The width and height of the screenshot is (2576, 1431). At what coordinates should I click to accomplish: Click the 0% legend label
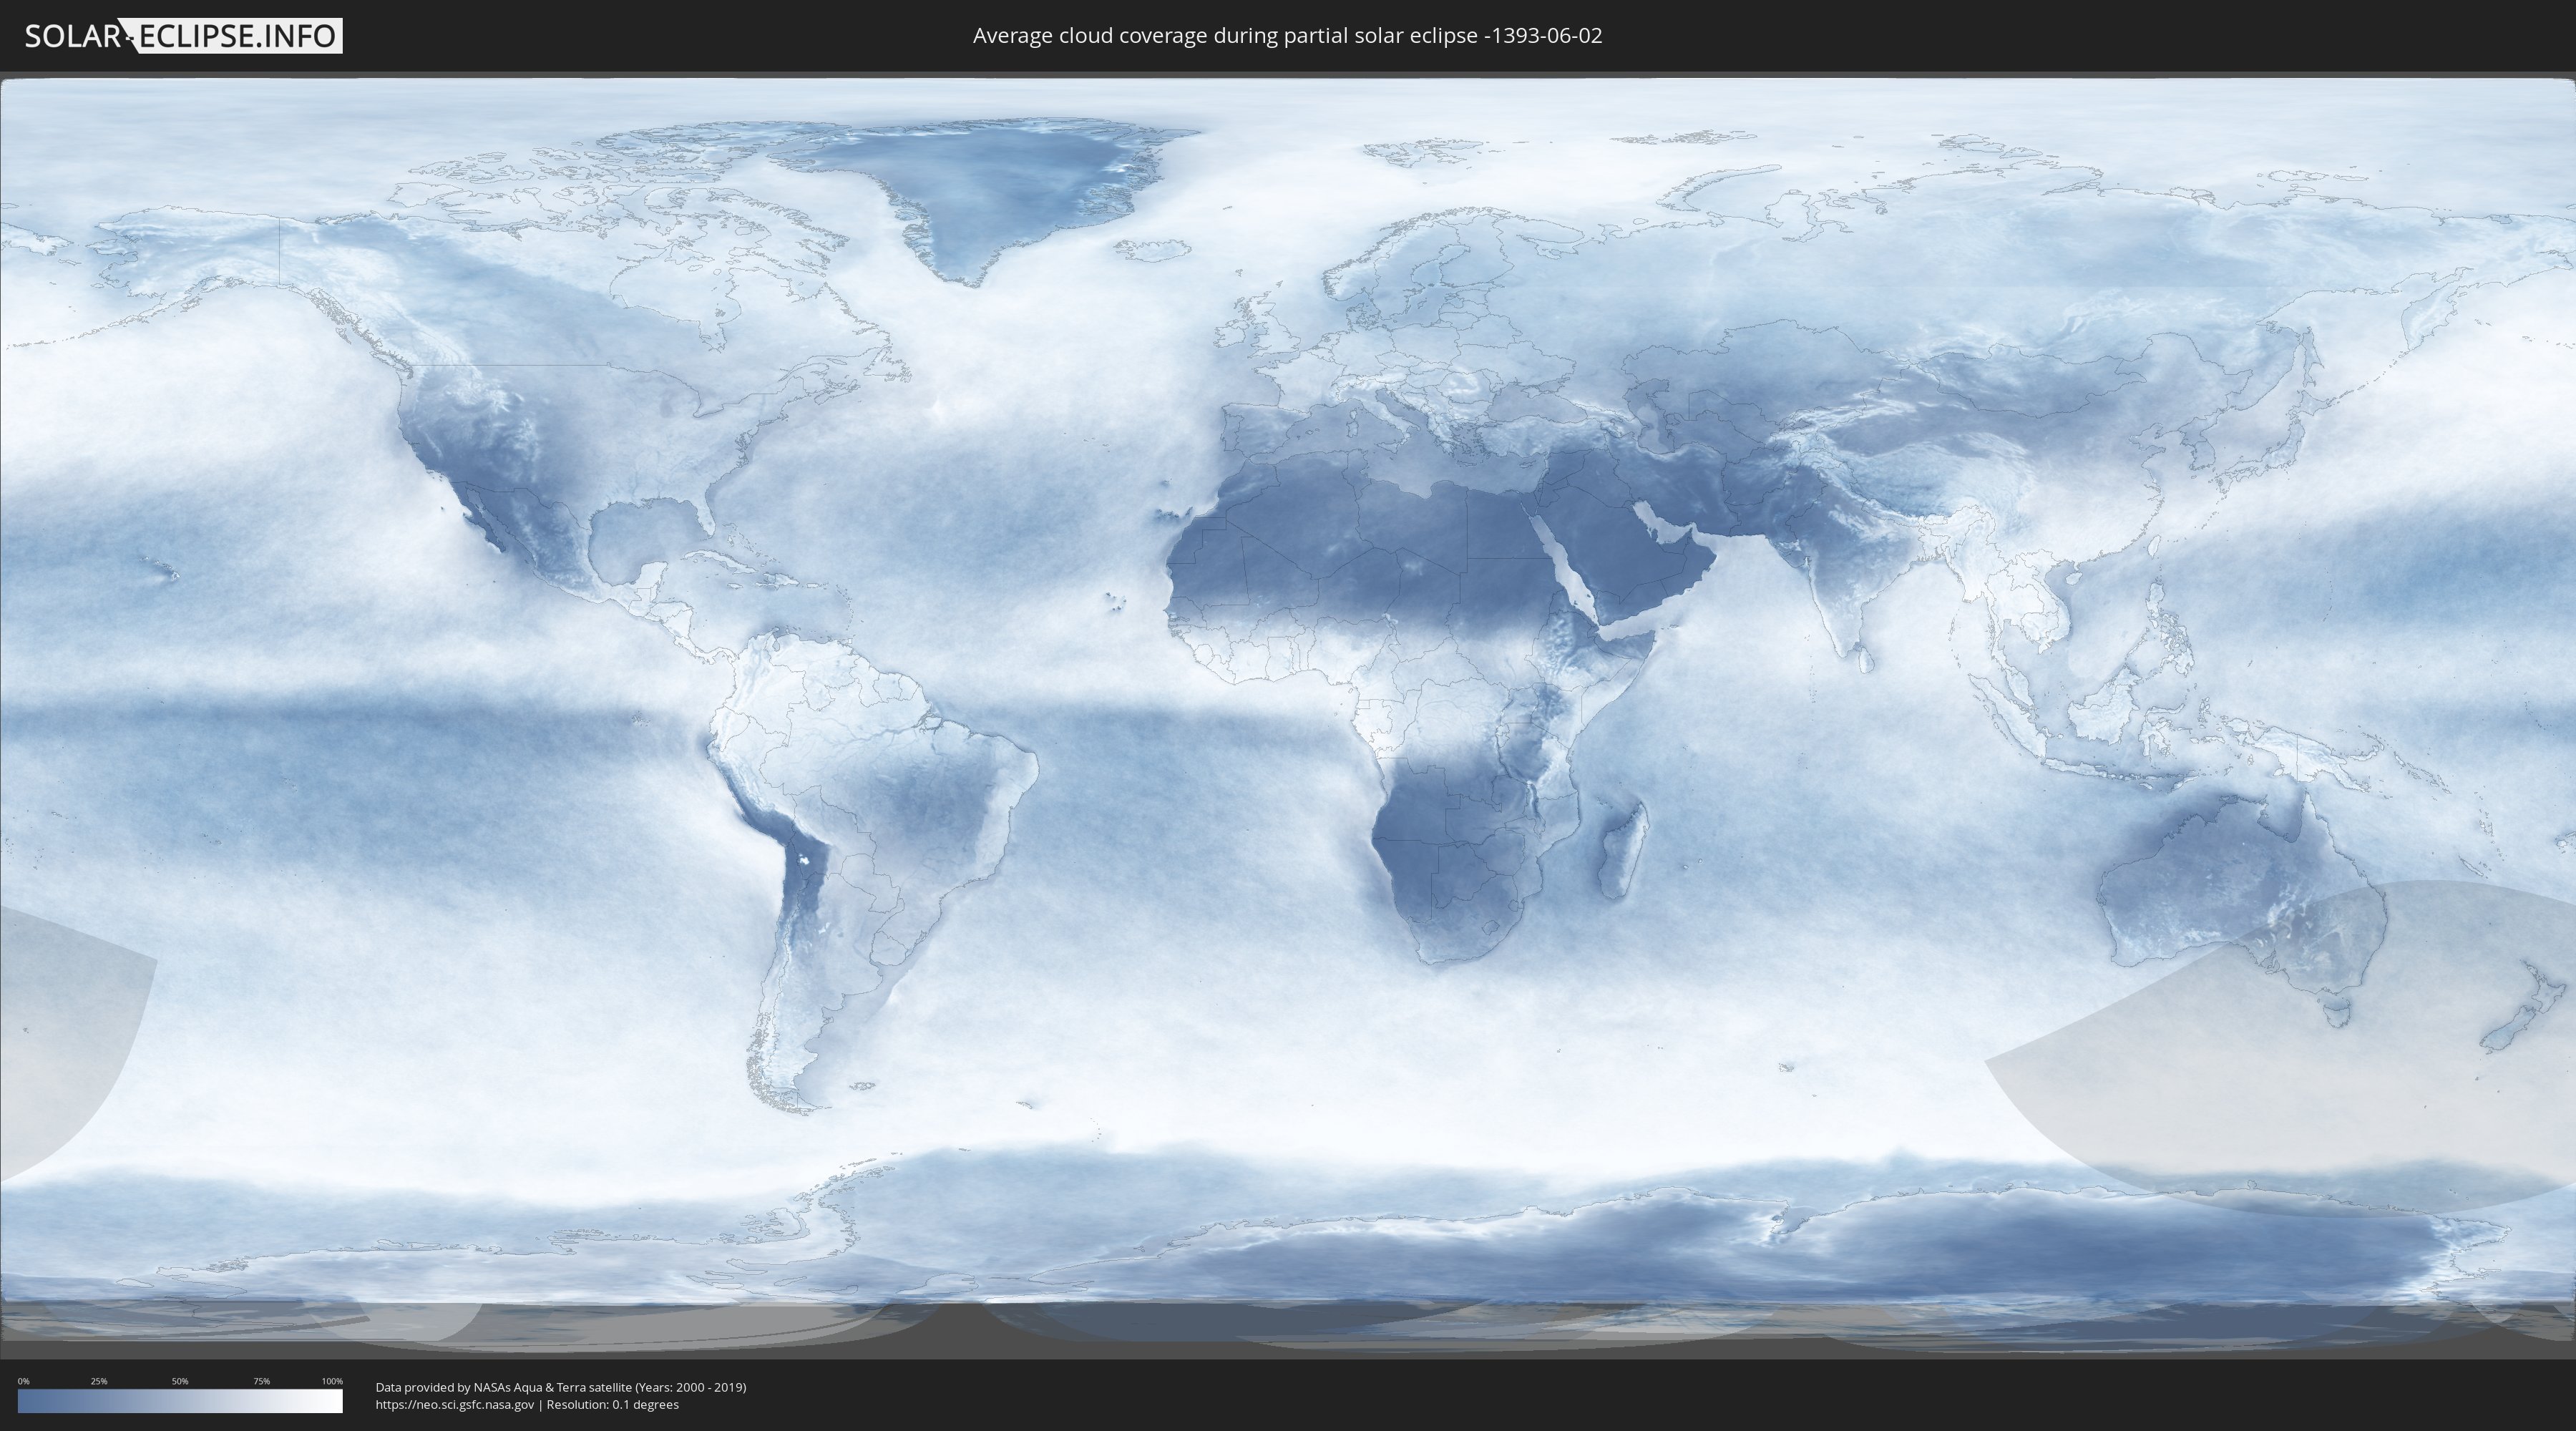click(x=24, y=1381)
